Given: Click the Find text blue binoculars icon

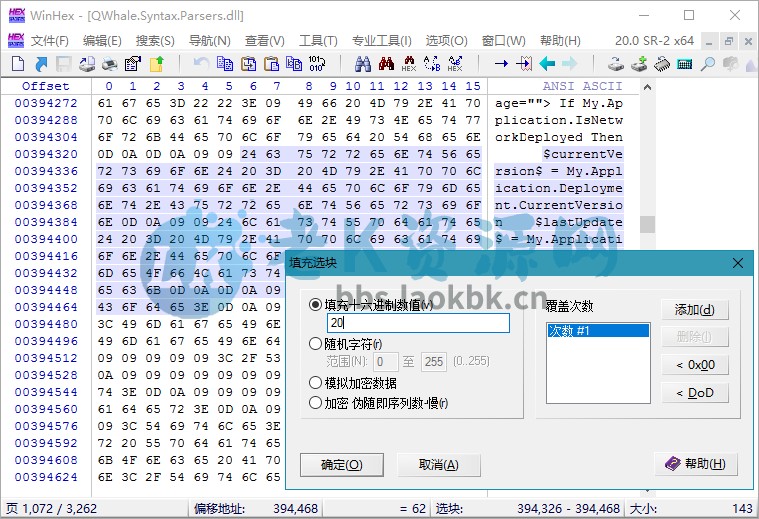Looking at the screenshot, I should tap(363, 63).
